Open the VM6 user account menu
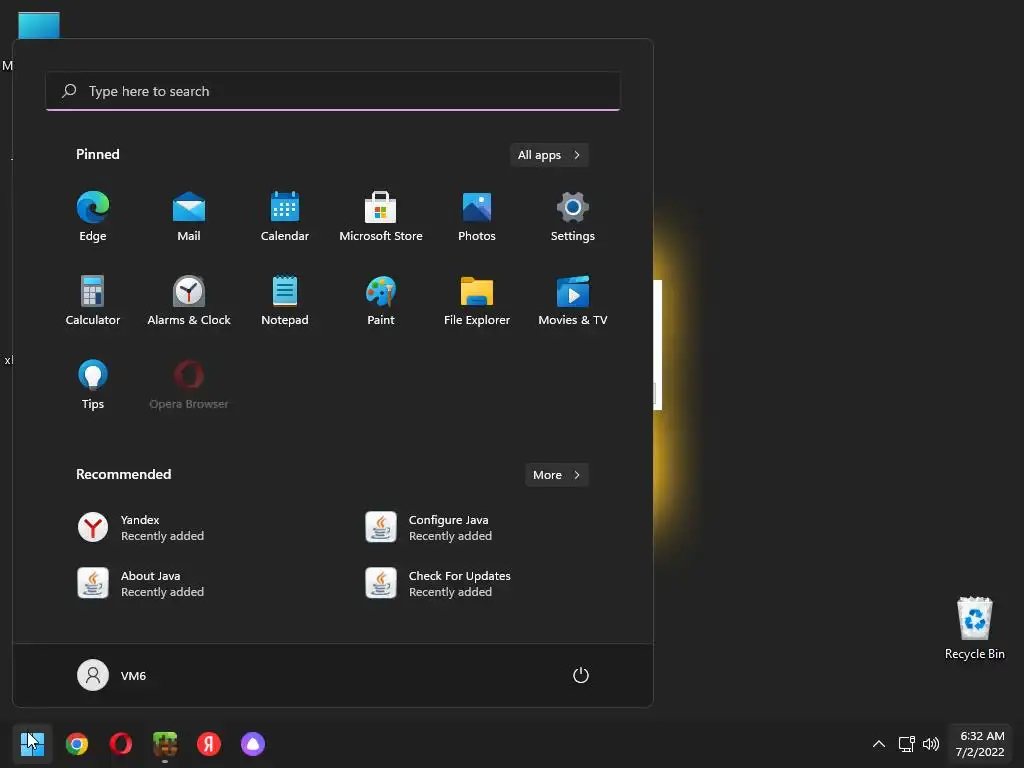This screenshot has width=1024, height=768. pos(112,675)
